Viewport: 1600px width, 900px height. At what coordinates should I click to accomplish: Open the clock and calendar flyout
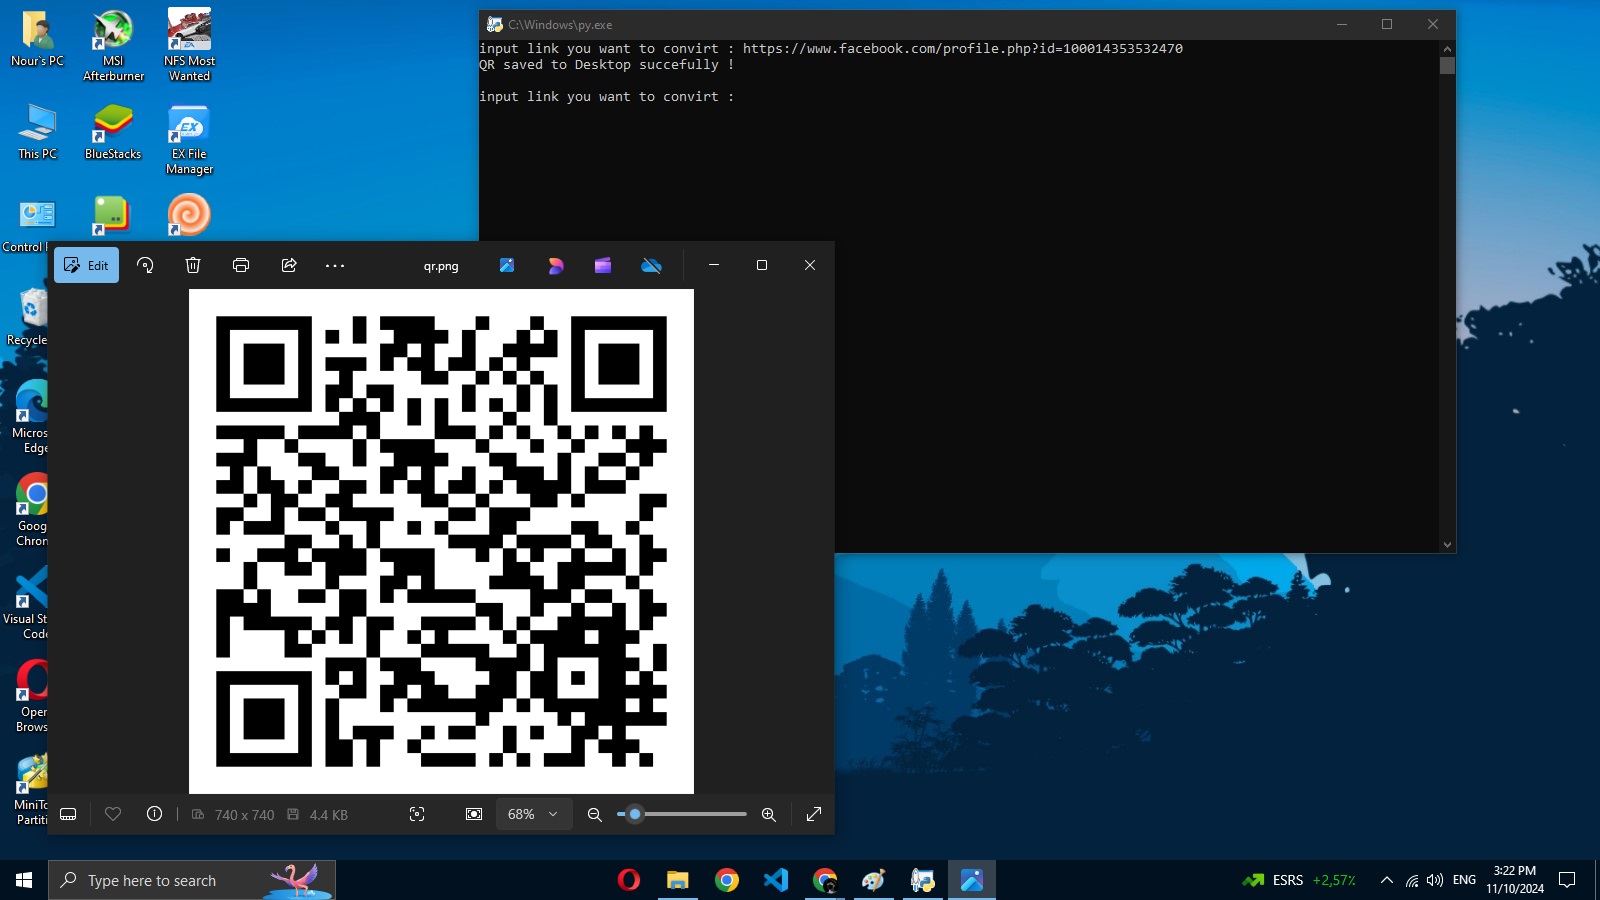pos(1514,880)
